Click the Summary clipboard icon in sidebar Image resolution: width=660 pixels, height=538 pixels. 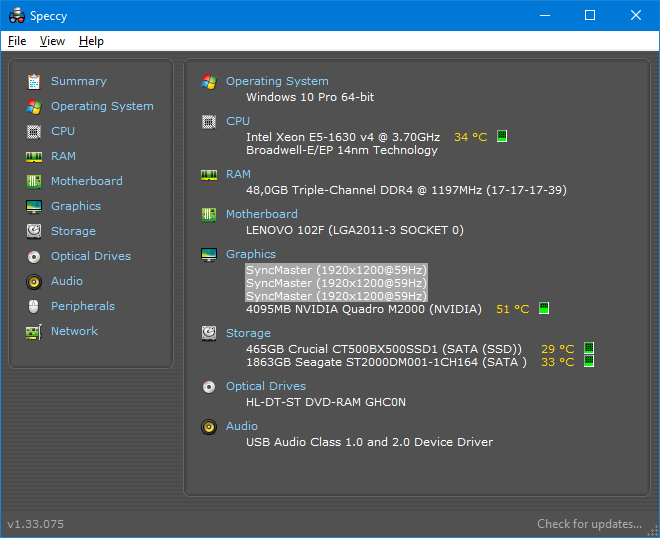[x=34, y=82]
